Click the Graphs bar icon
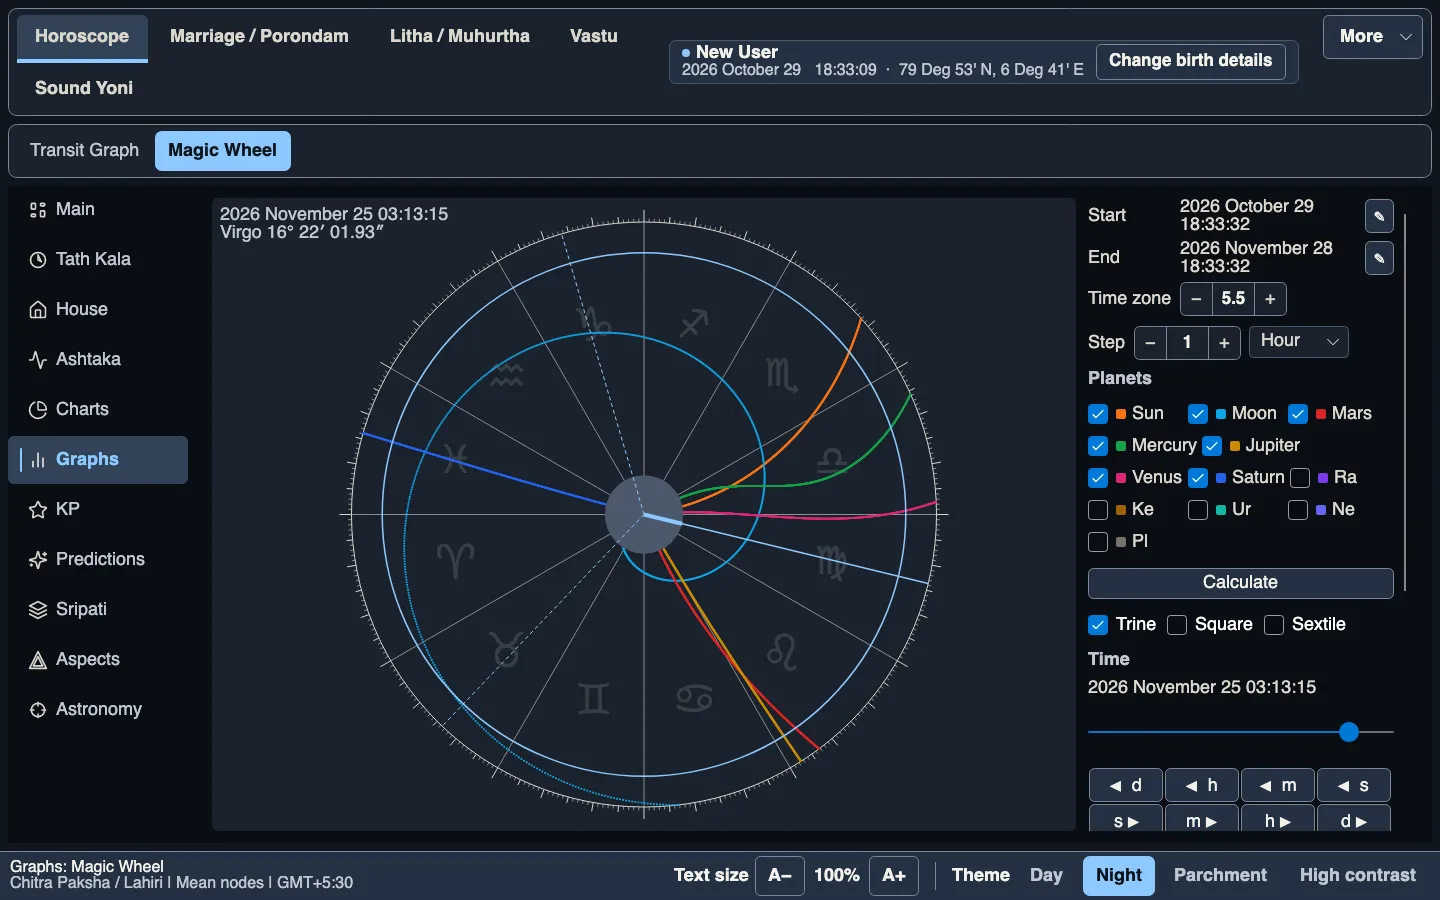The width and height of the screenshot is (1440, 900). click(38, 460)
